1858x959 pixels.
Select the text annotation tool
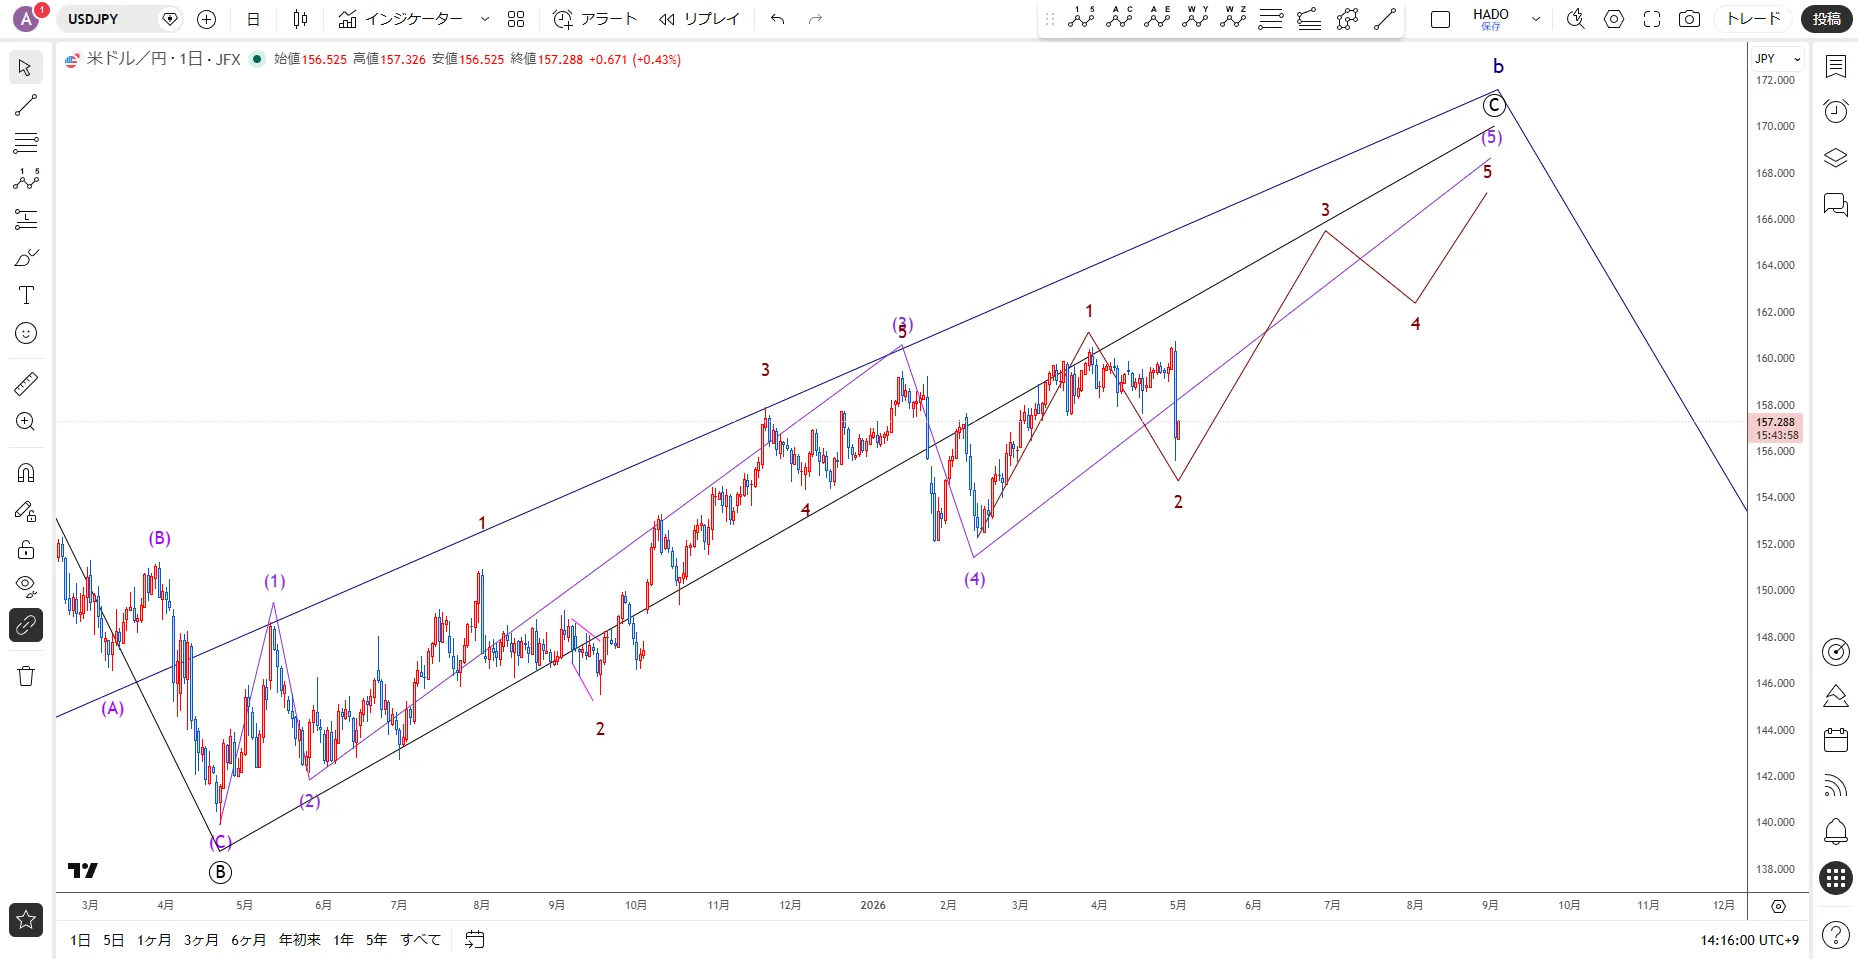click(26, 295)
